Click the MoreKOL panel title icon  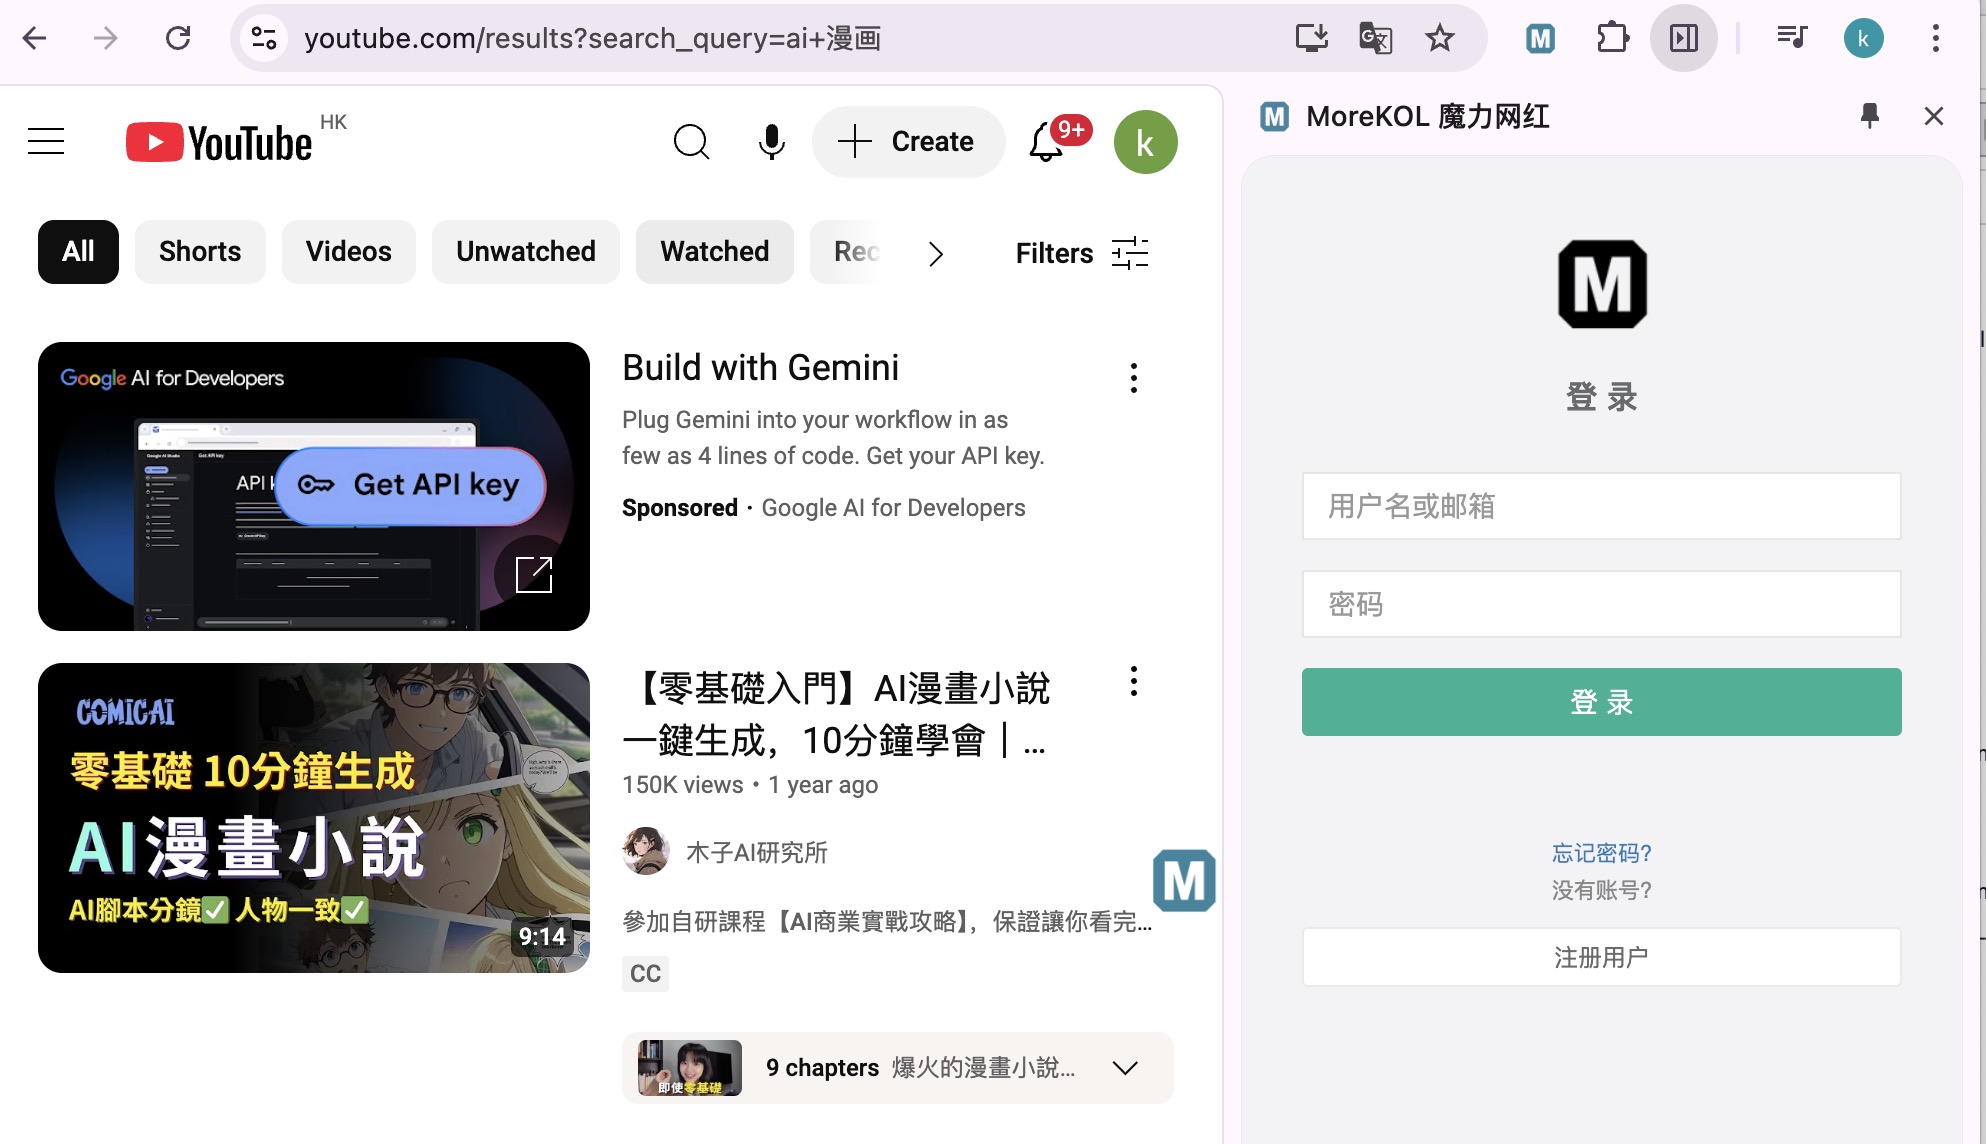point(1274,117)
